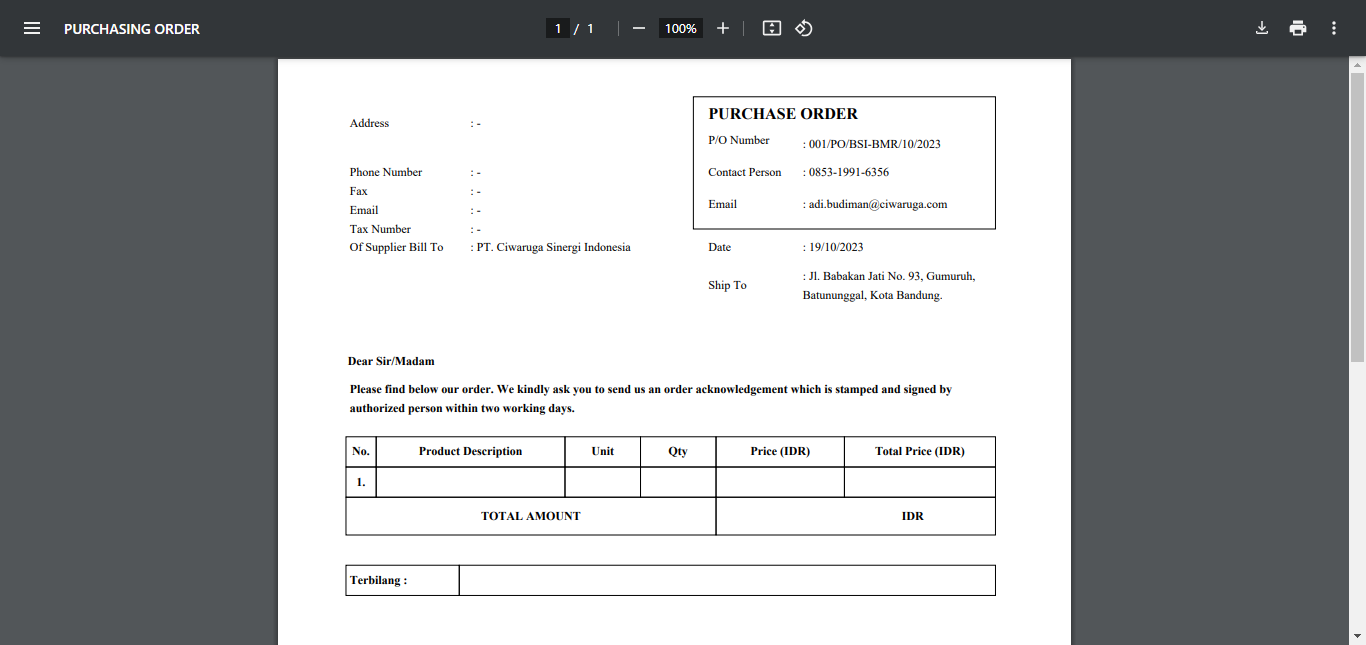Click the Product Description column header
The width and height of the screenshot is (1366, 645).
point(470,451)
